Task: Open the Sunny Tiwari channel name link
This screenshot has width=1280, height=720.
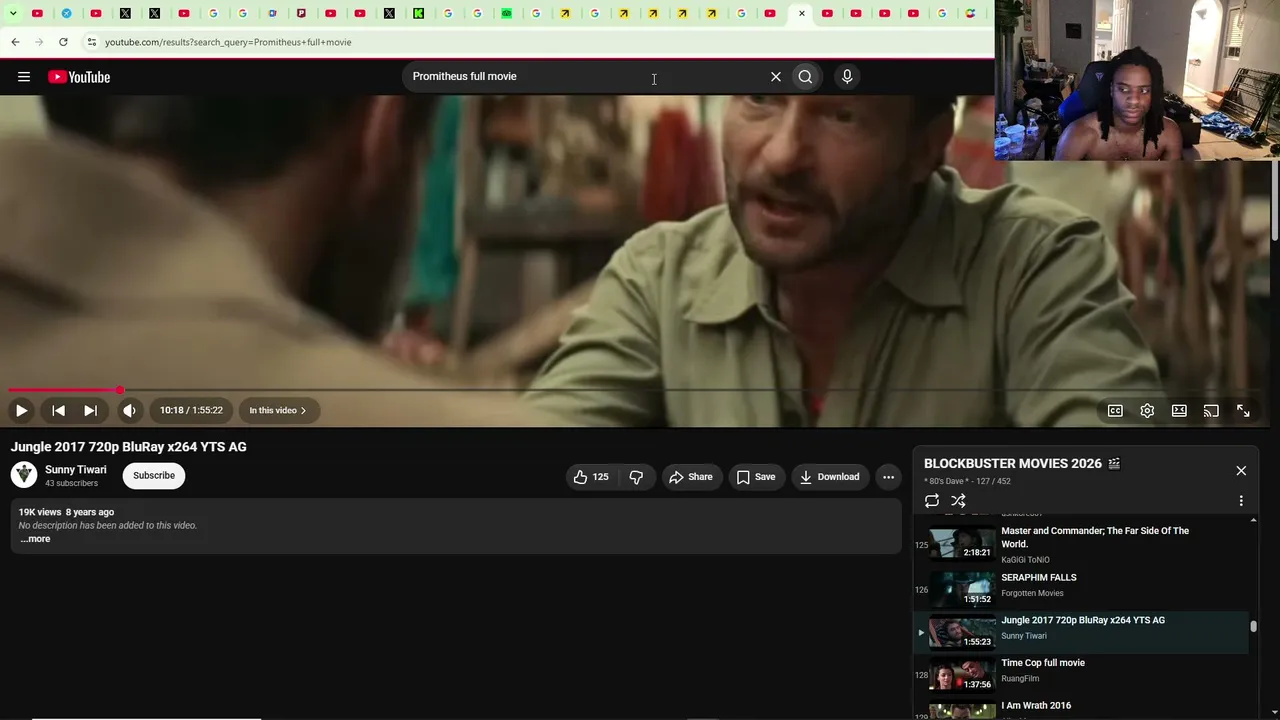Action: (76, 470)
